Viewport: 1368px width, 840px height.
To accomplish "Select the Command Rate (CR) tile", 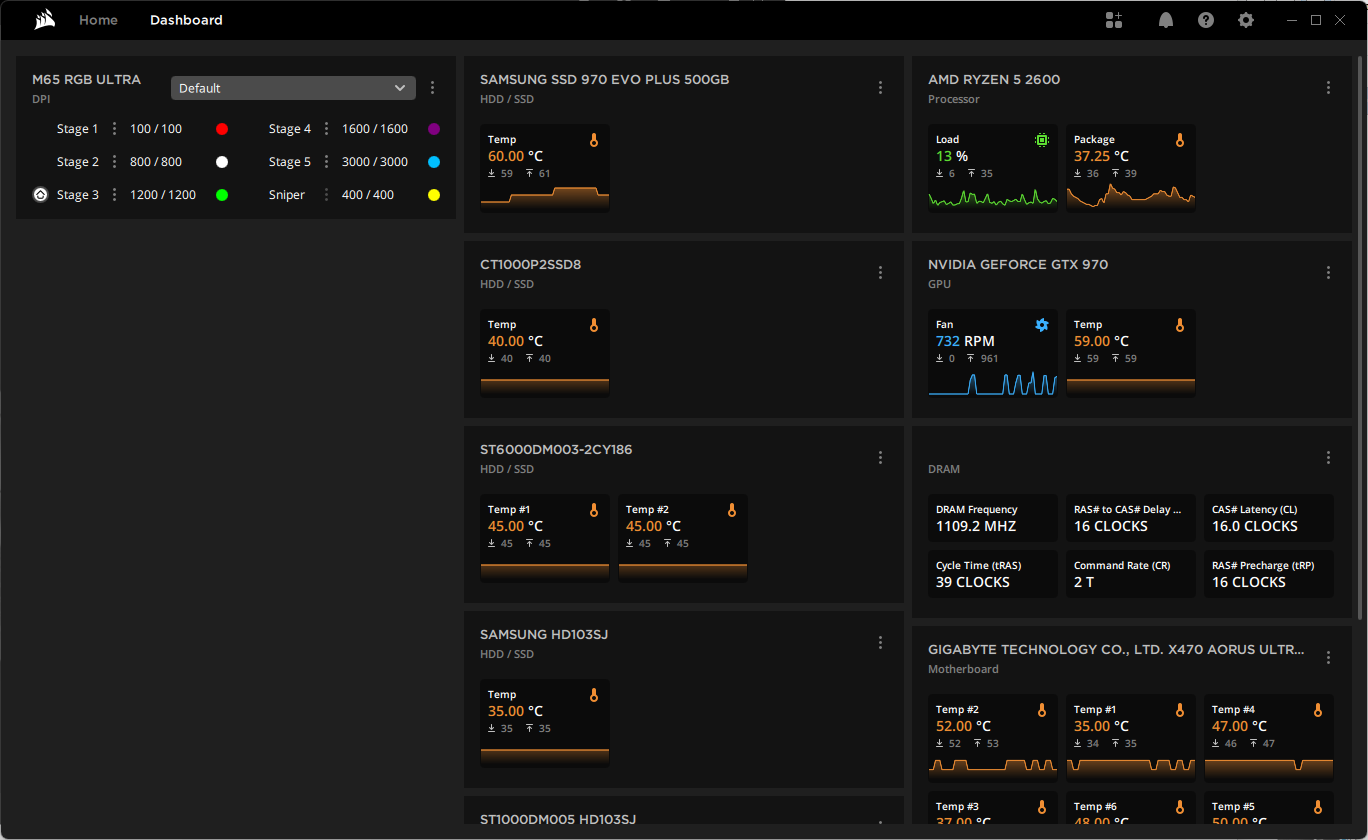I will (x=1131, y=574).
